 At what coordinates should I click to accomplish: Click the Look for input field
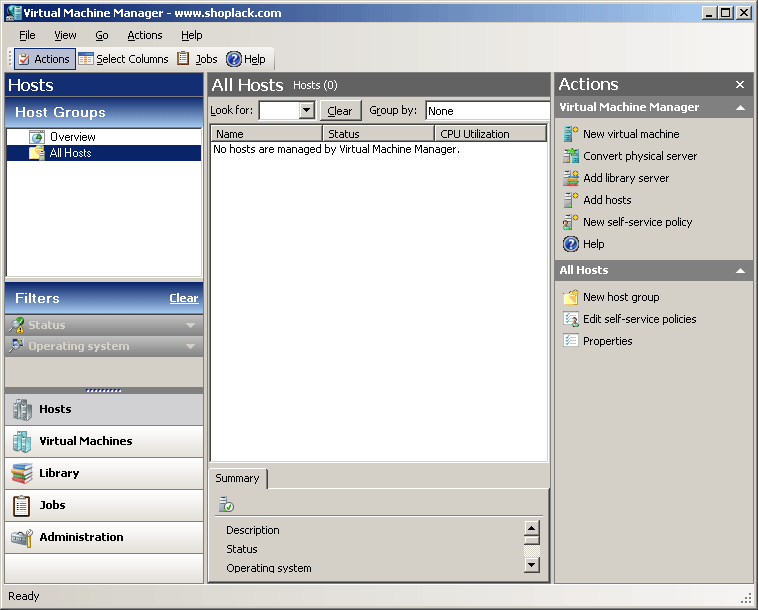coord(279,110)
